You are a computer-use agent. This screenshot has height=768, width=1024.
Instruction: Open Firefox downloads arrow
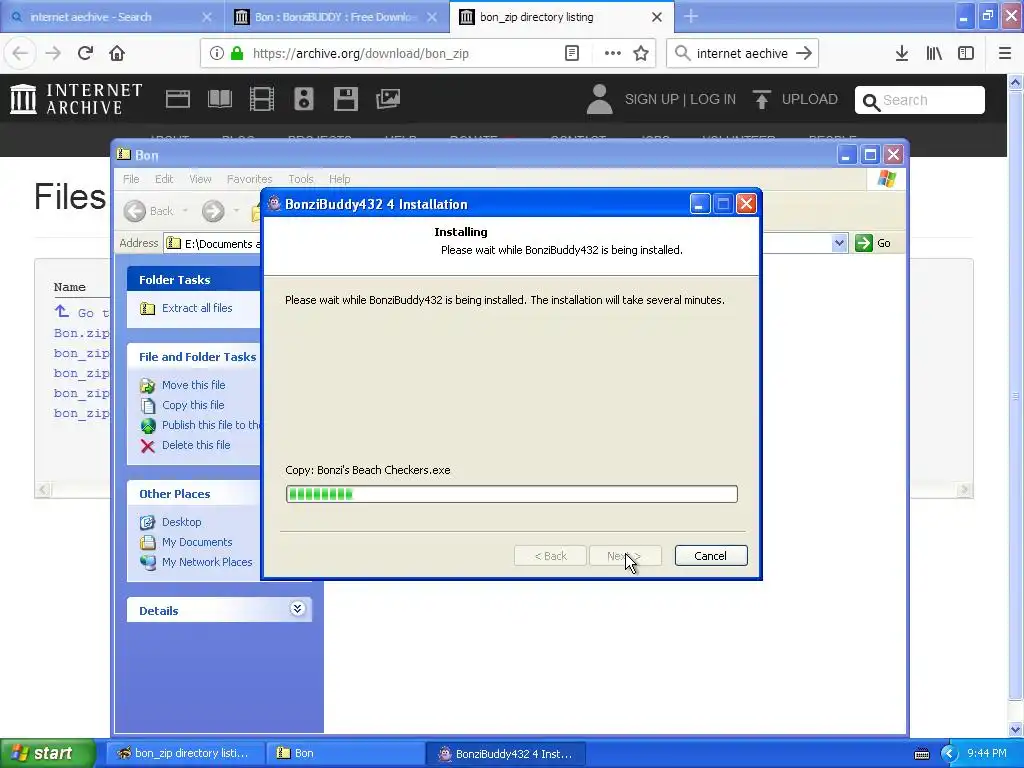click(x=902, y=54)
